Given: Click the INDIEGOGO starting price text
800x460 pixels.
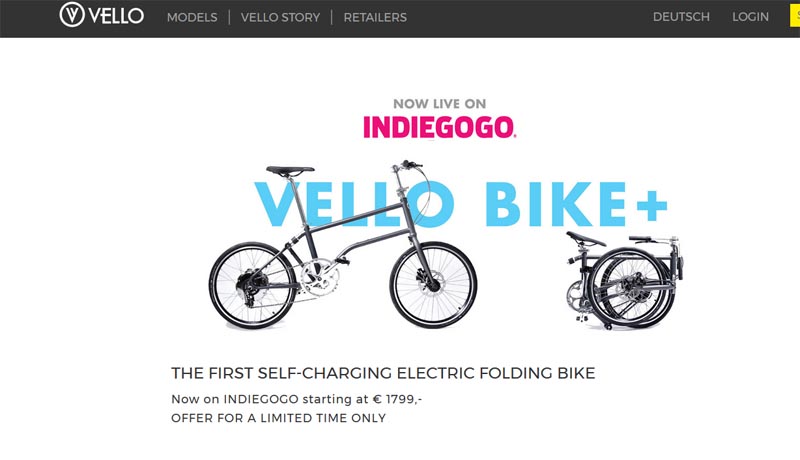Looking at the screenshot, I should coord(296,399).
